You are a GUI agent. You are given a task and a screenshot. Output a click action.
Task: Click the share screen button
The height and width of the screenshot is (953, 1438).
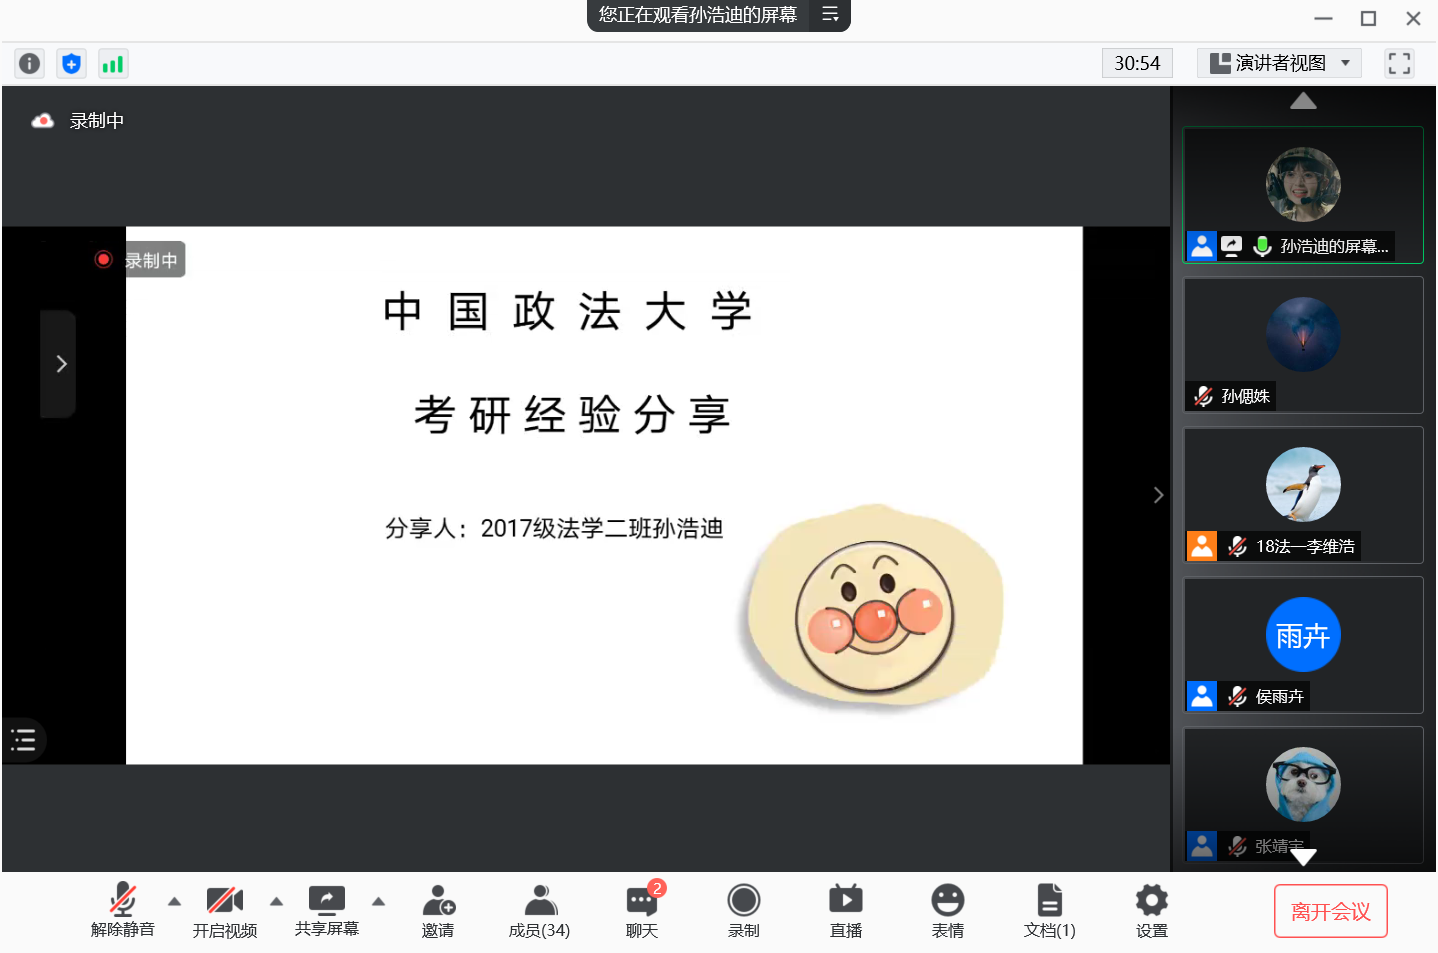pyautogui.click(x=327, y=910)
